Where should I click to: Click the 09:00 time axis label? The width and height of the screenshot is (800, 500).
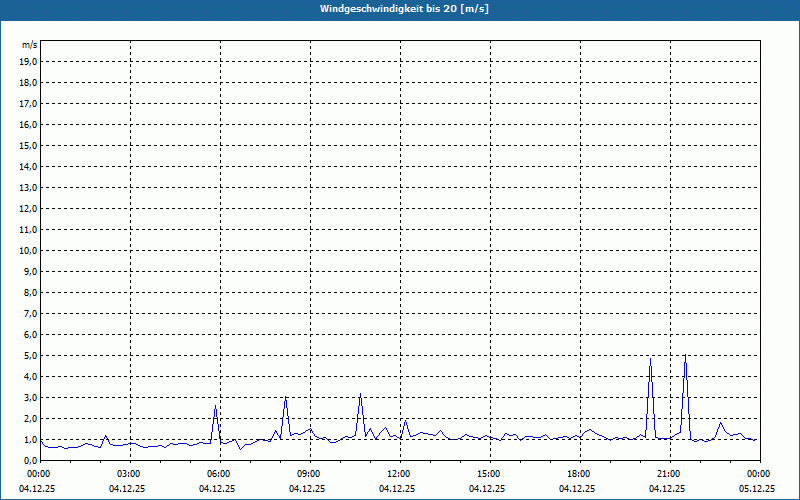308,473
